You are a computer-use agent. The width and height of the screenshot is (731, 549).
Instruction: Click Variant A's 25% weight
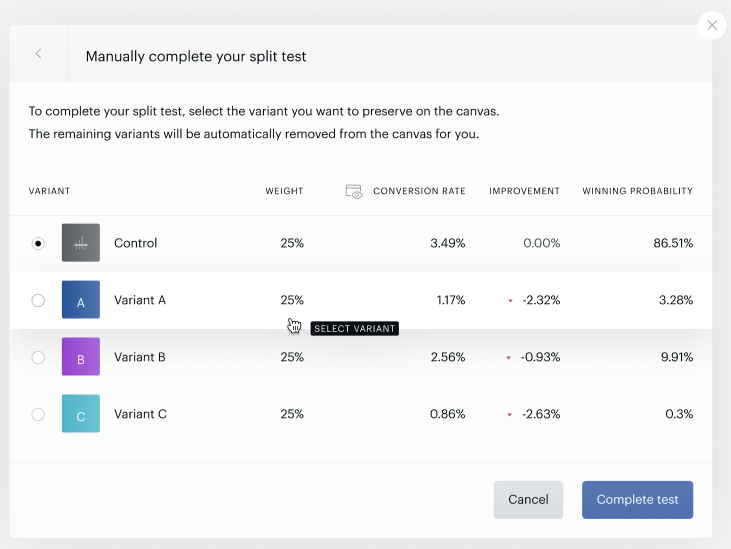292,300
